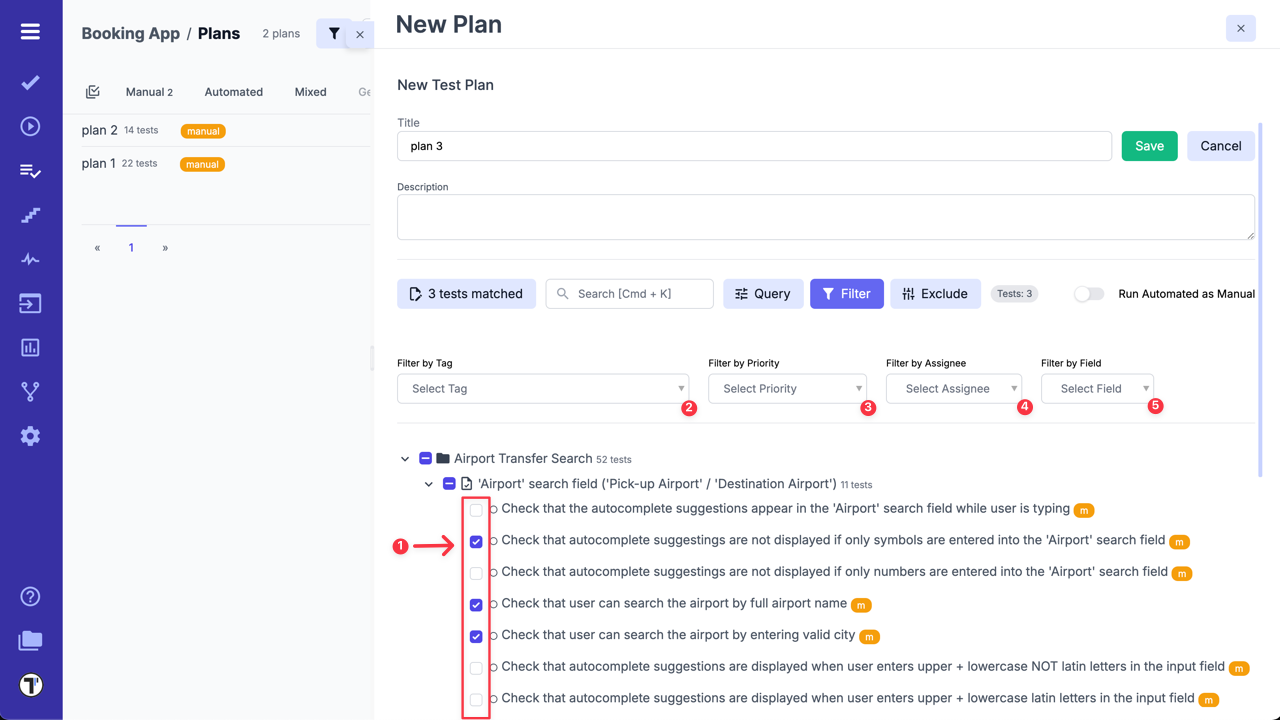The height and width of the screenshot is (720, 1280).
Task: Click the Pulse activity icon in sidebar
Action: point(30,259)
